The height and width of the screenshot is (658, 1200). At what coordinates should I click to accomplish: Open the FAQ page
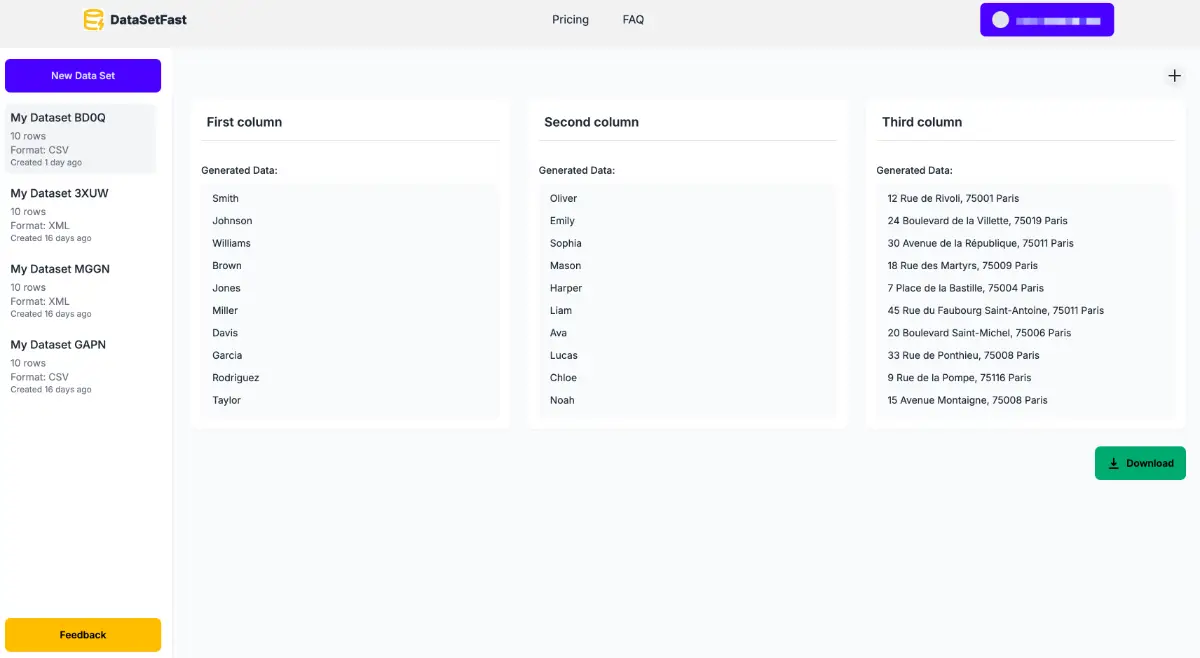click(x=633, y=20)
